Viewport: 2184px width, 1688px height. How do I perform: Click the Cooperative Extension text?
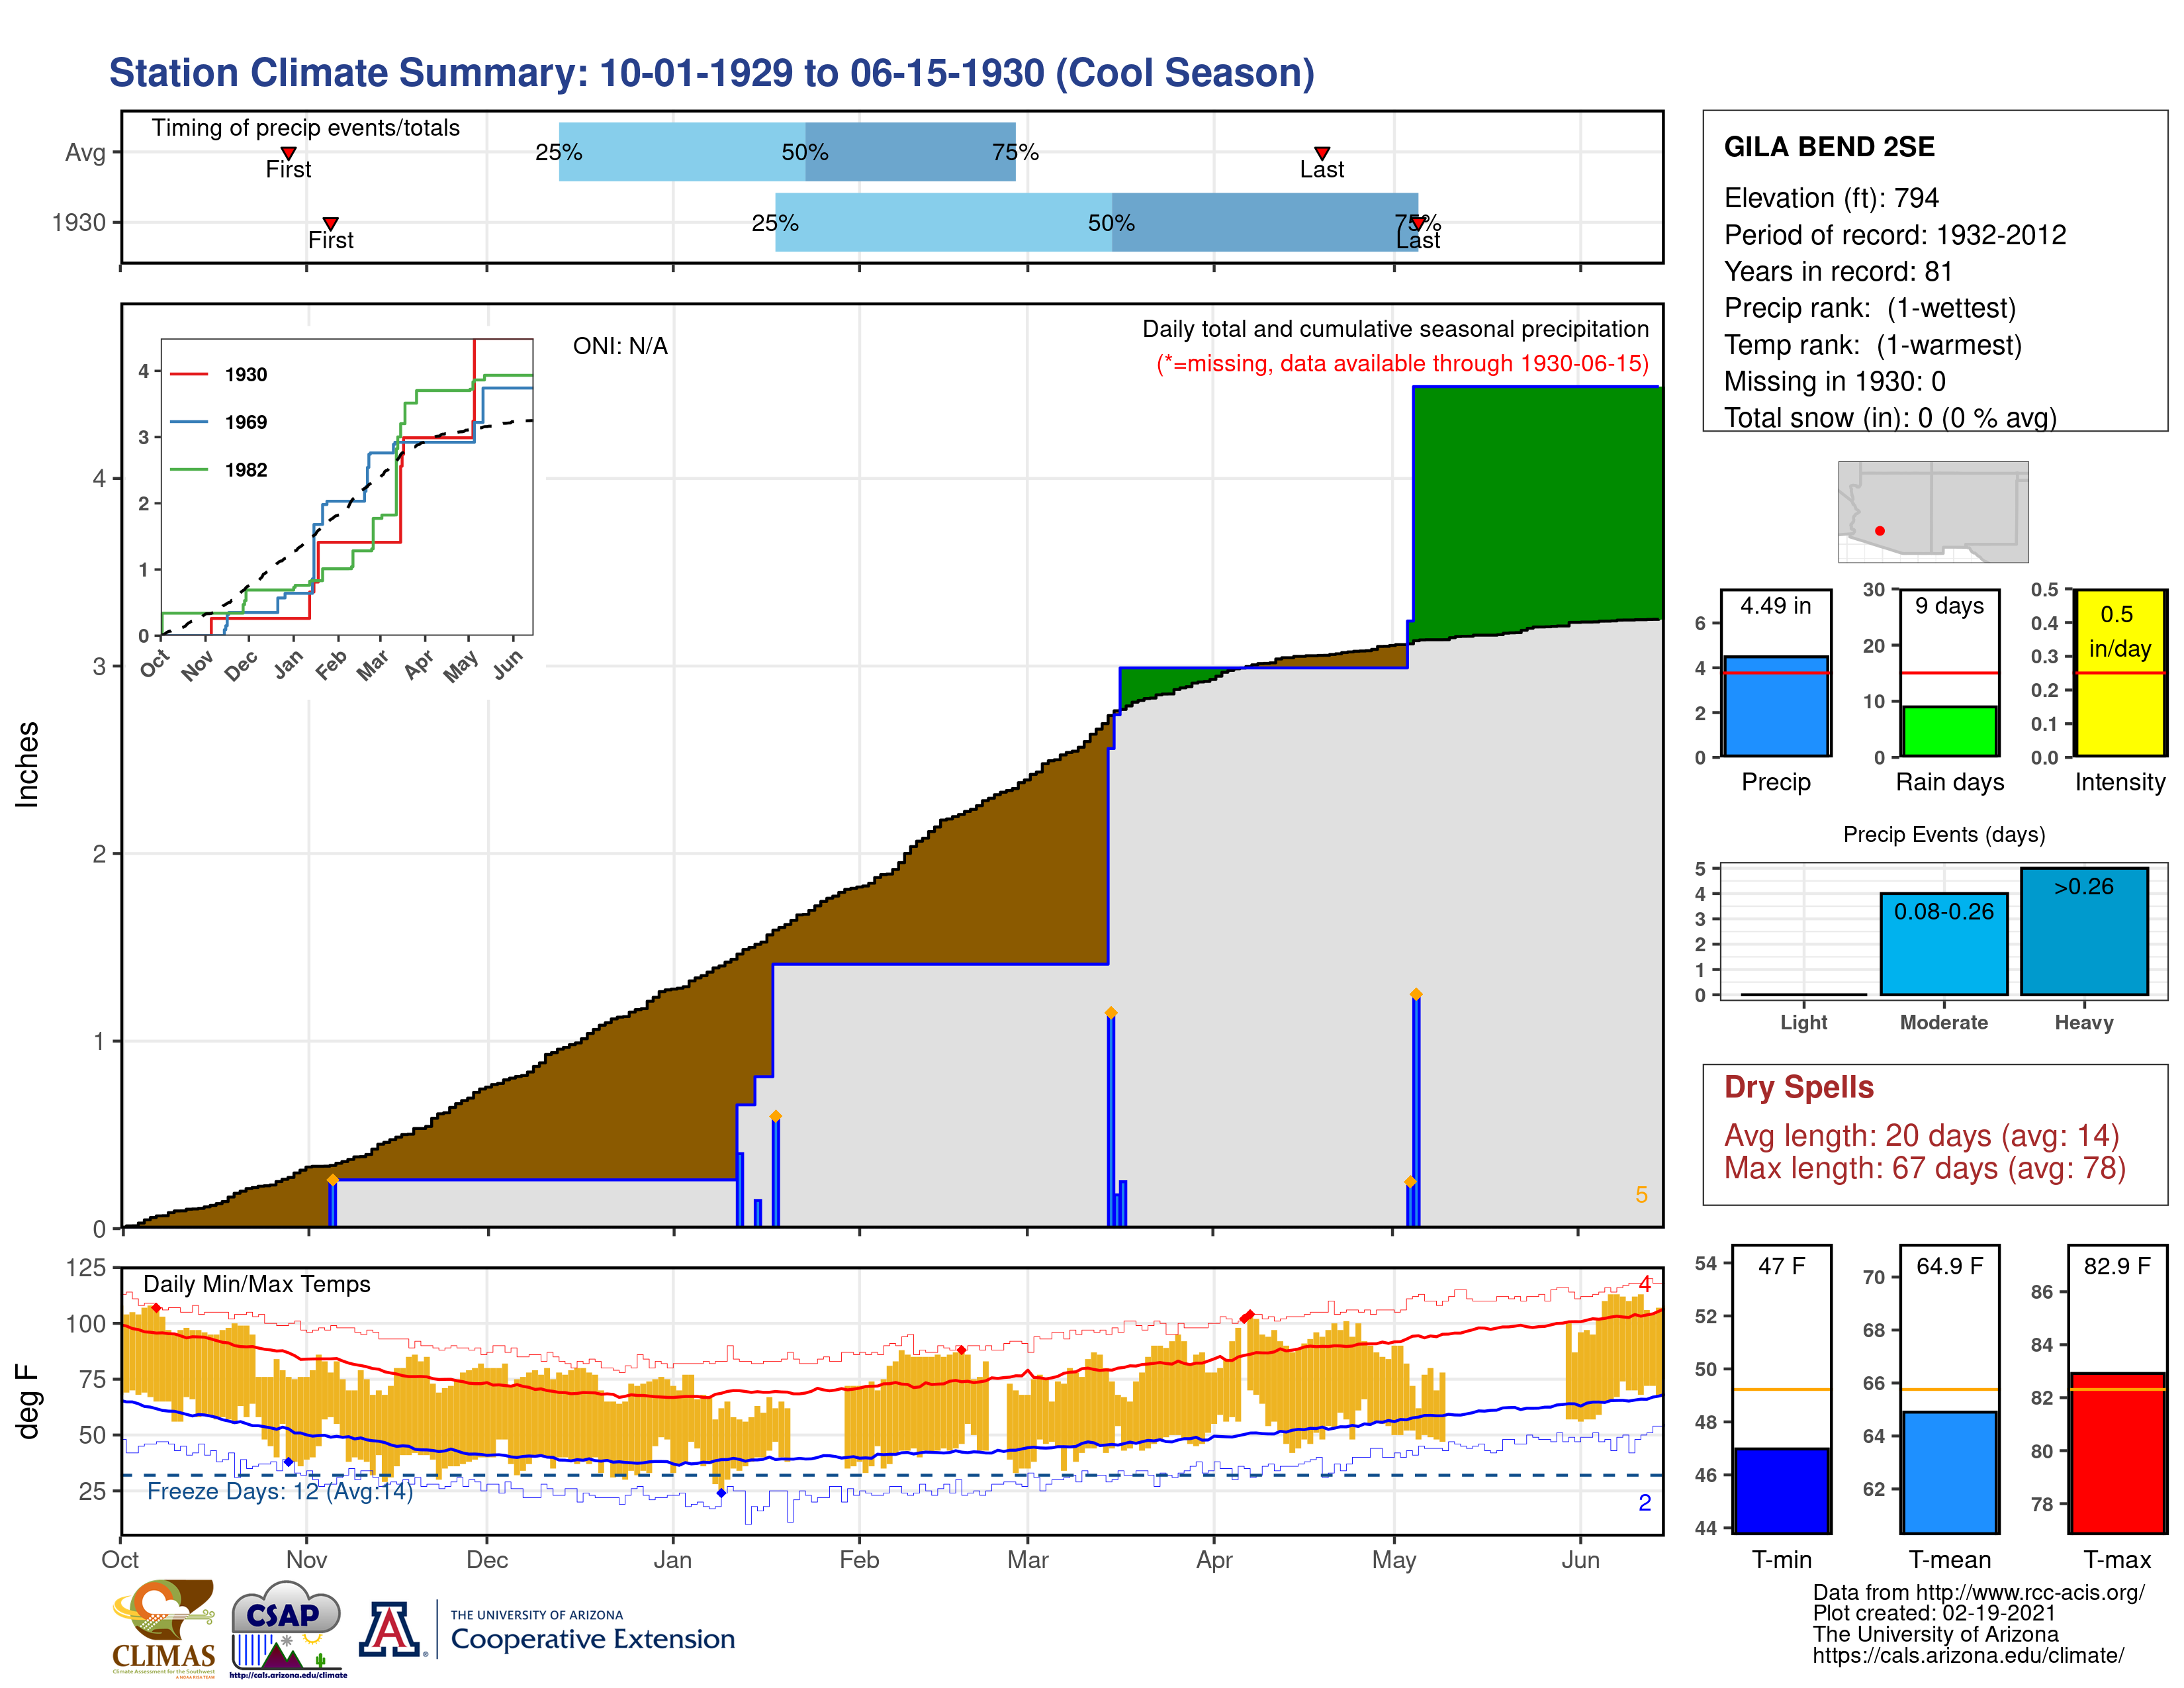pos(593,1639)
